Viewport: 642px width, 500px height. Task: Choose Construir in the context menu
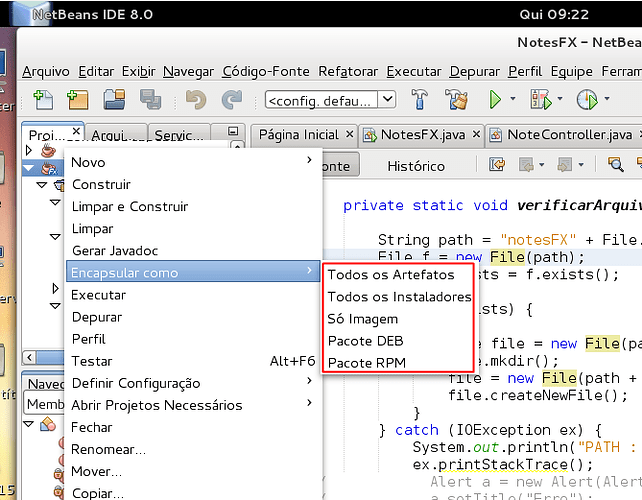click(x=192, y=184)
